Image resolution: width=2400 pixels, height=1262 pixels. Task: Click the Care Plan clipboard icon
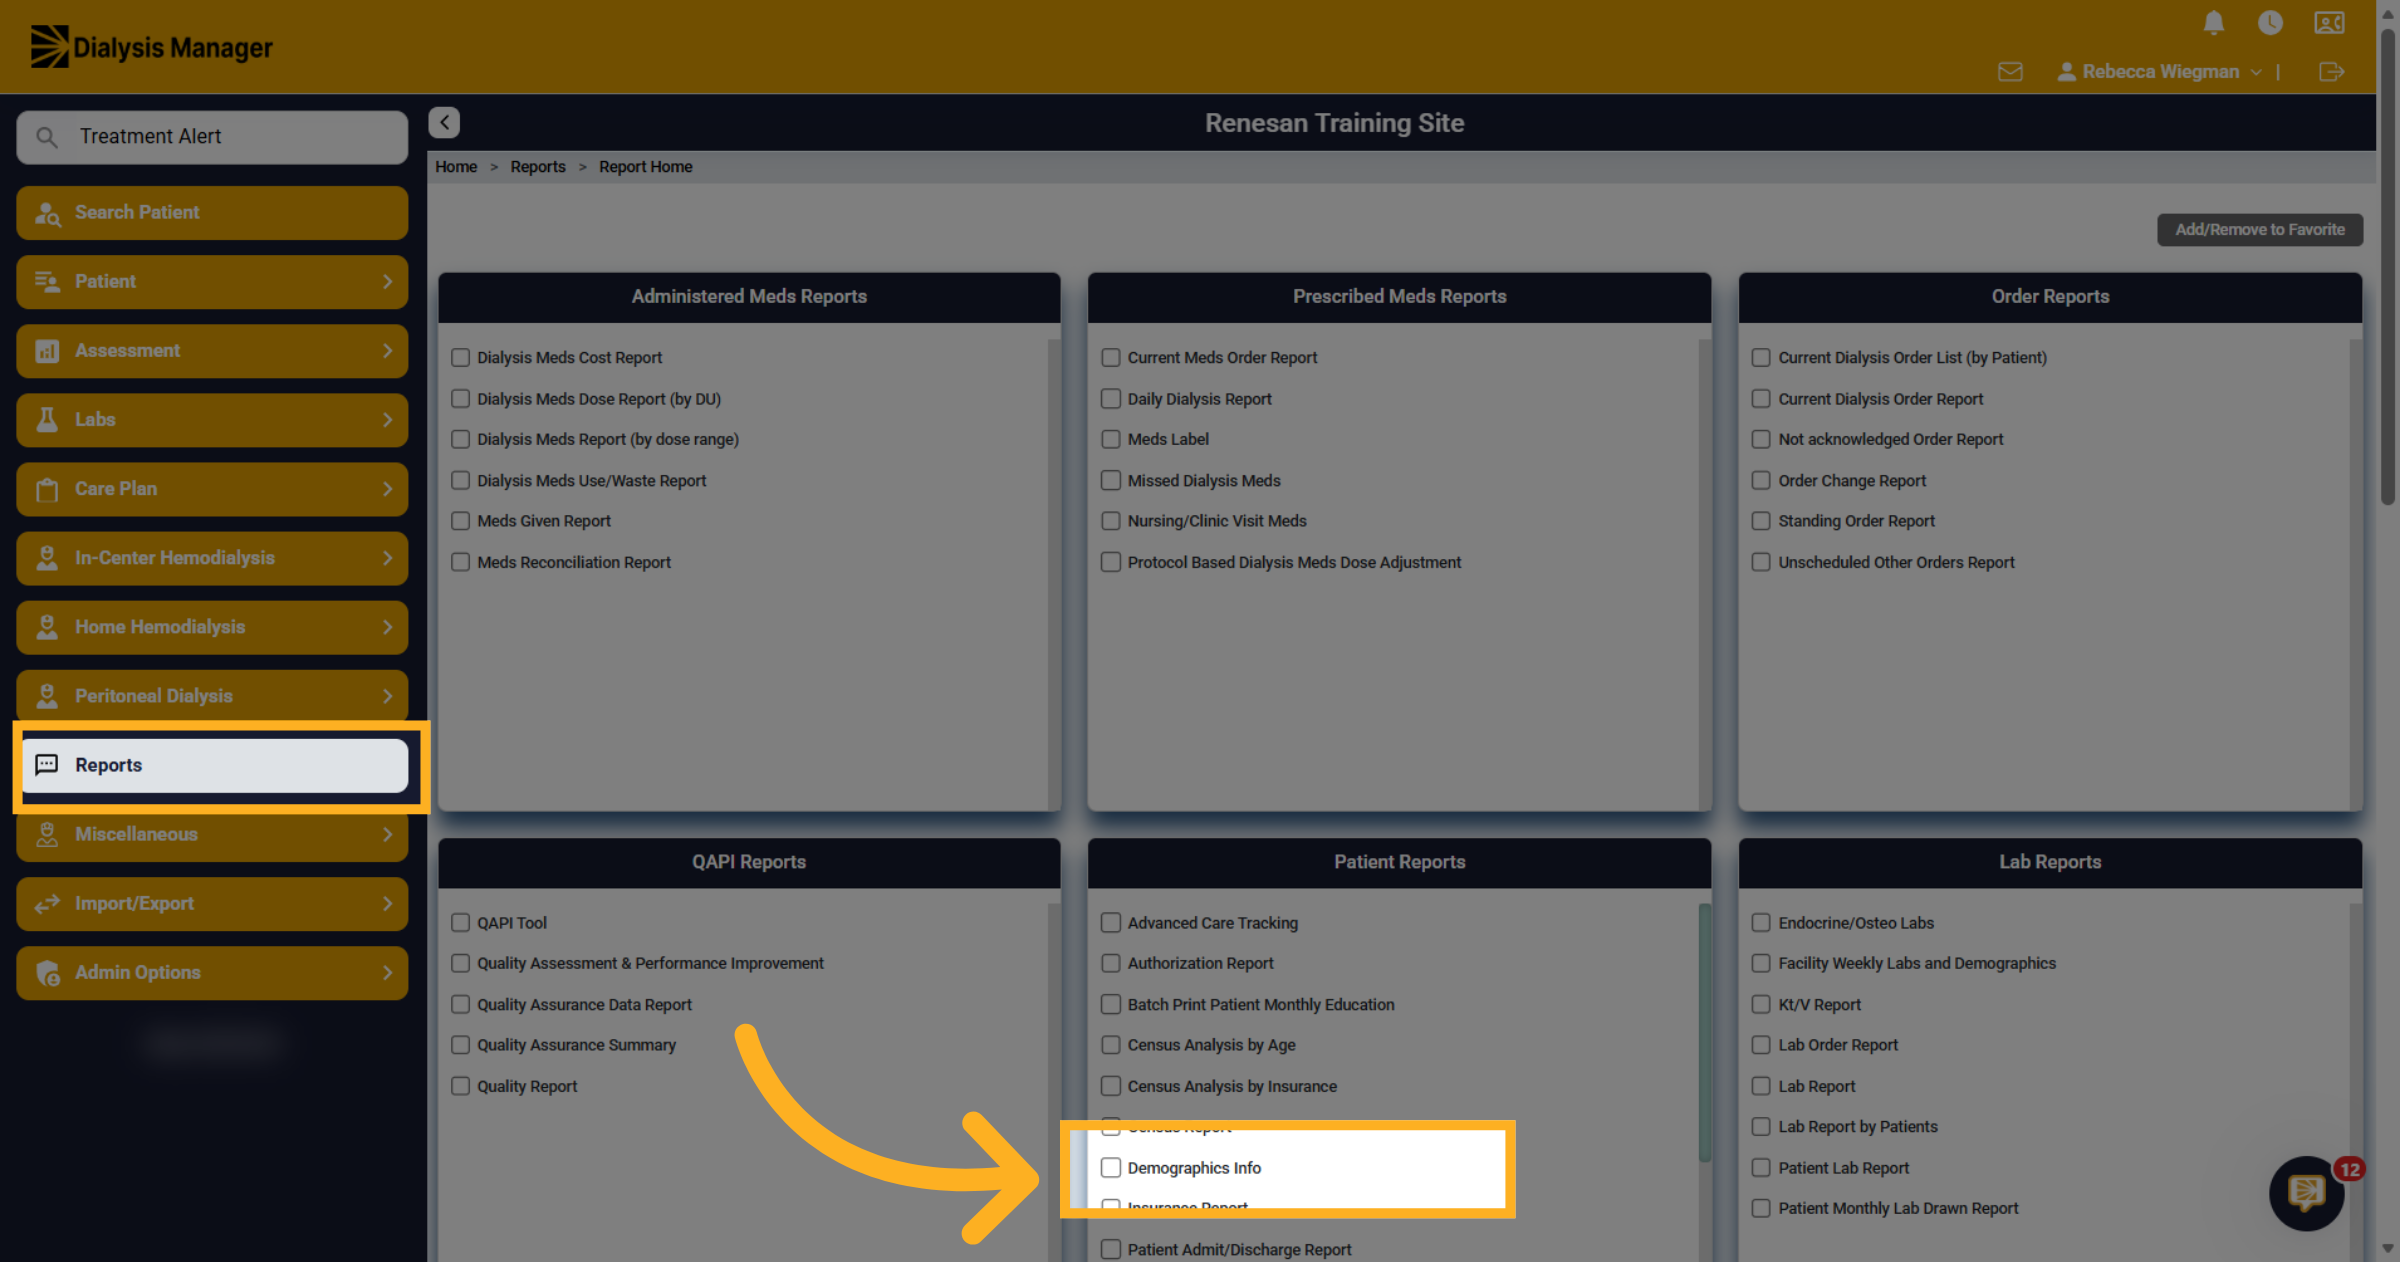click(47, 489)
